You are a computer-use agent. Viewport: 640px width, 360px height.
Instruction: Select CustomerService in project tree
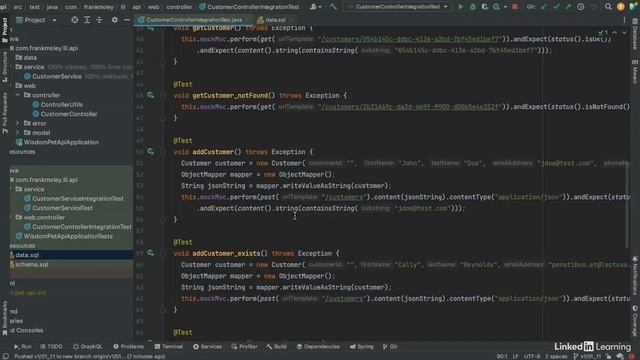click(x=57, y=76)
